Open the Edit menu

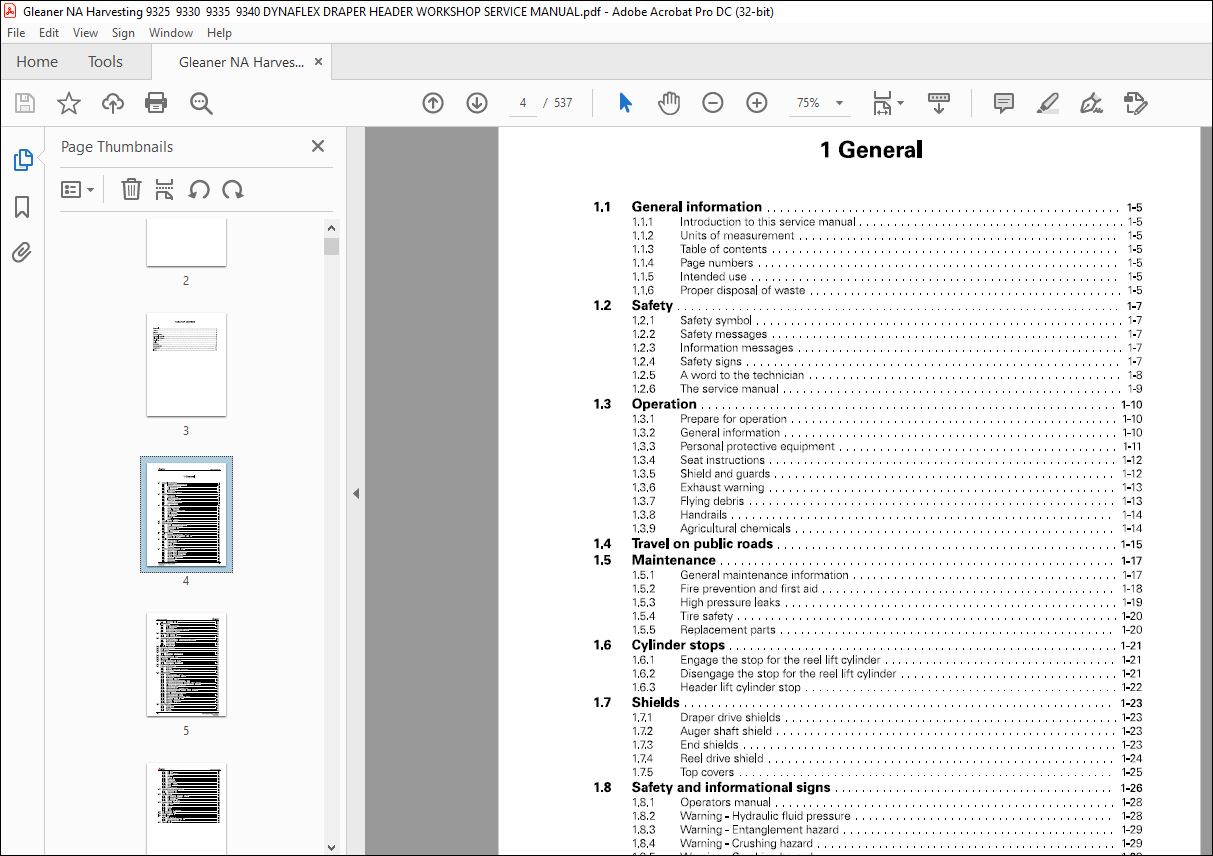pyautogui.click(x=50, y=33)
